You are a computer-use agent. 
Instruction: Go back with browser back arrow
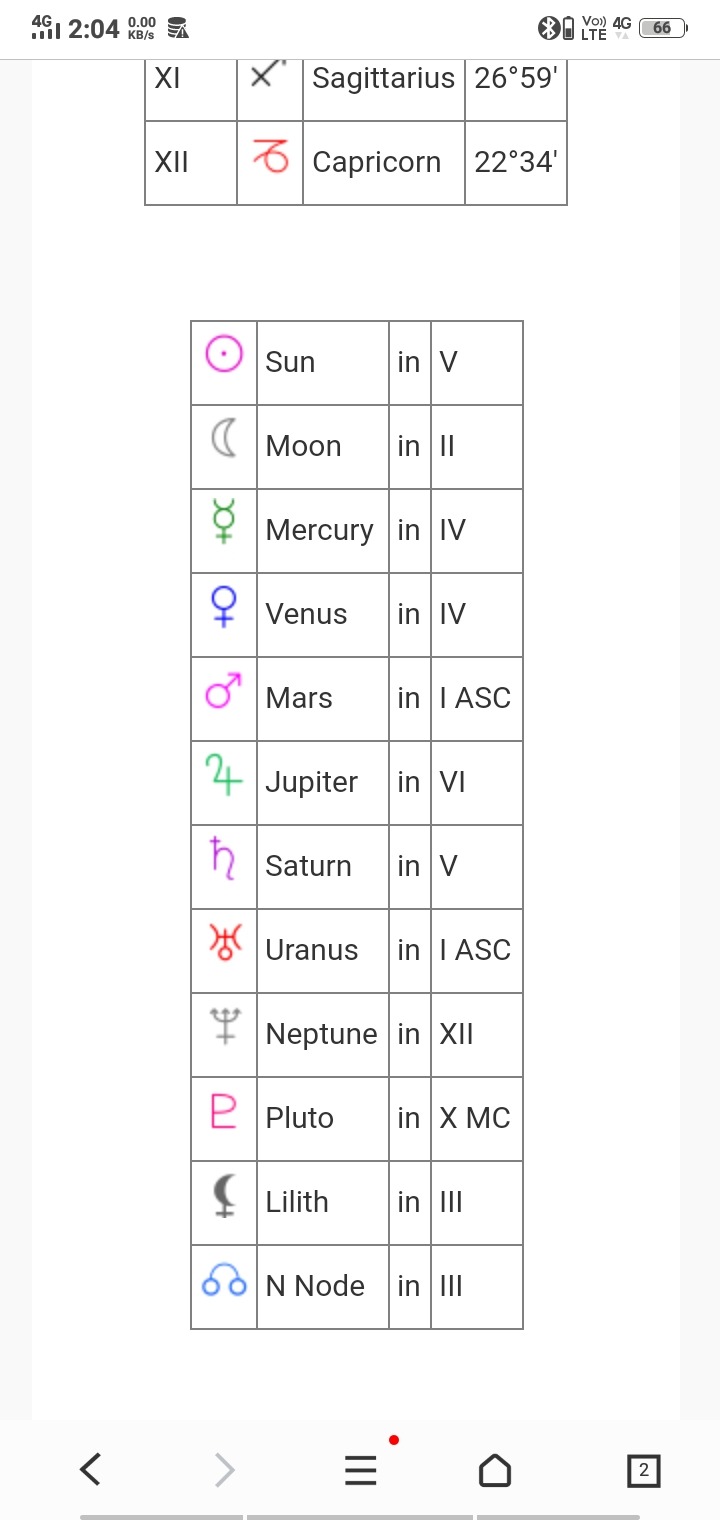pos(90,1470)
